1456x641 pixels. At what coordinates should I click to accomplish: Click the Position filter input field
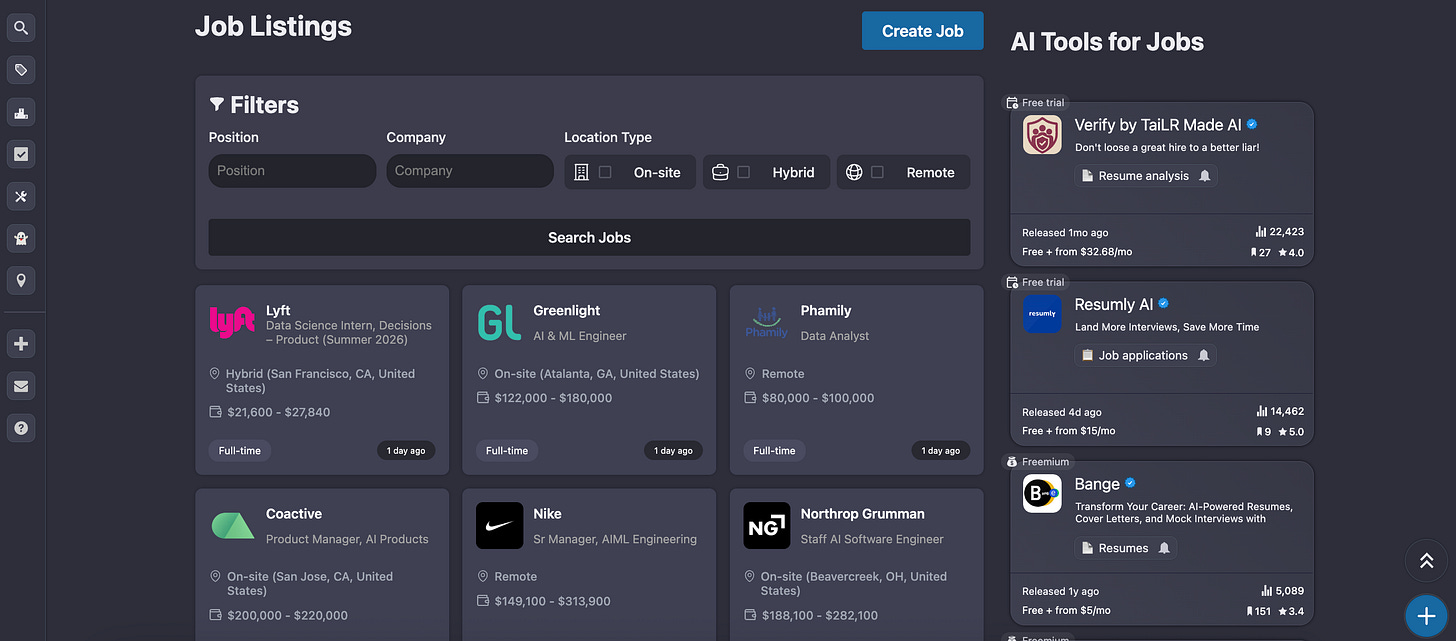click(x=292, y=171)
